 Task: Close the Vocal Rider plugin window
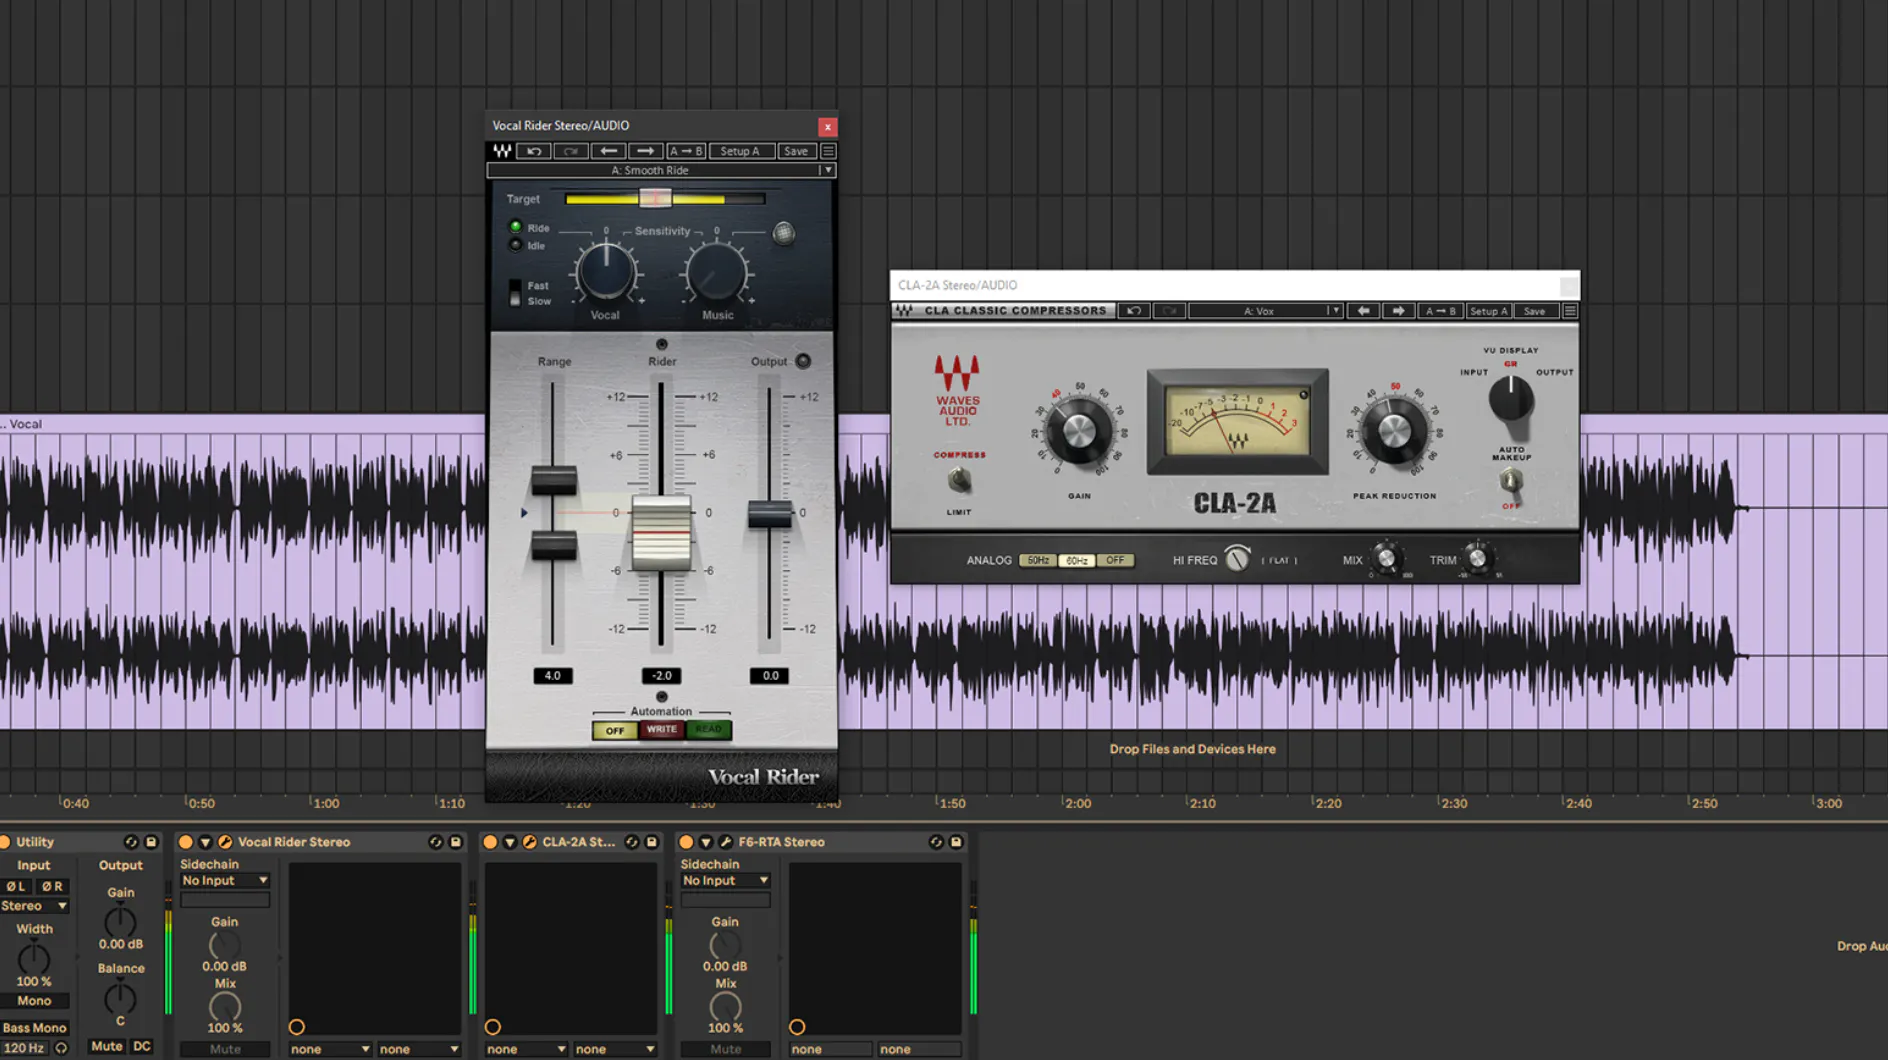827,127
